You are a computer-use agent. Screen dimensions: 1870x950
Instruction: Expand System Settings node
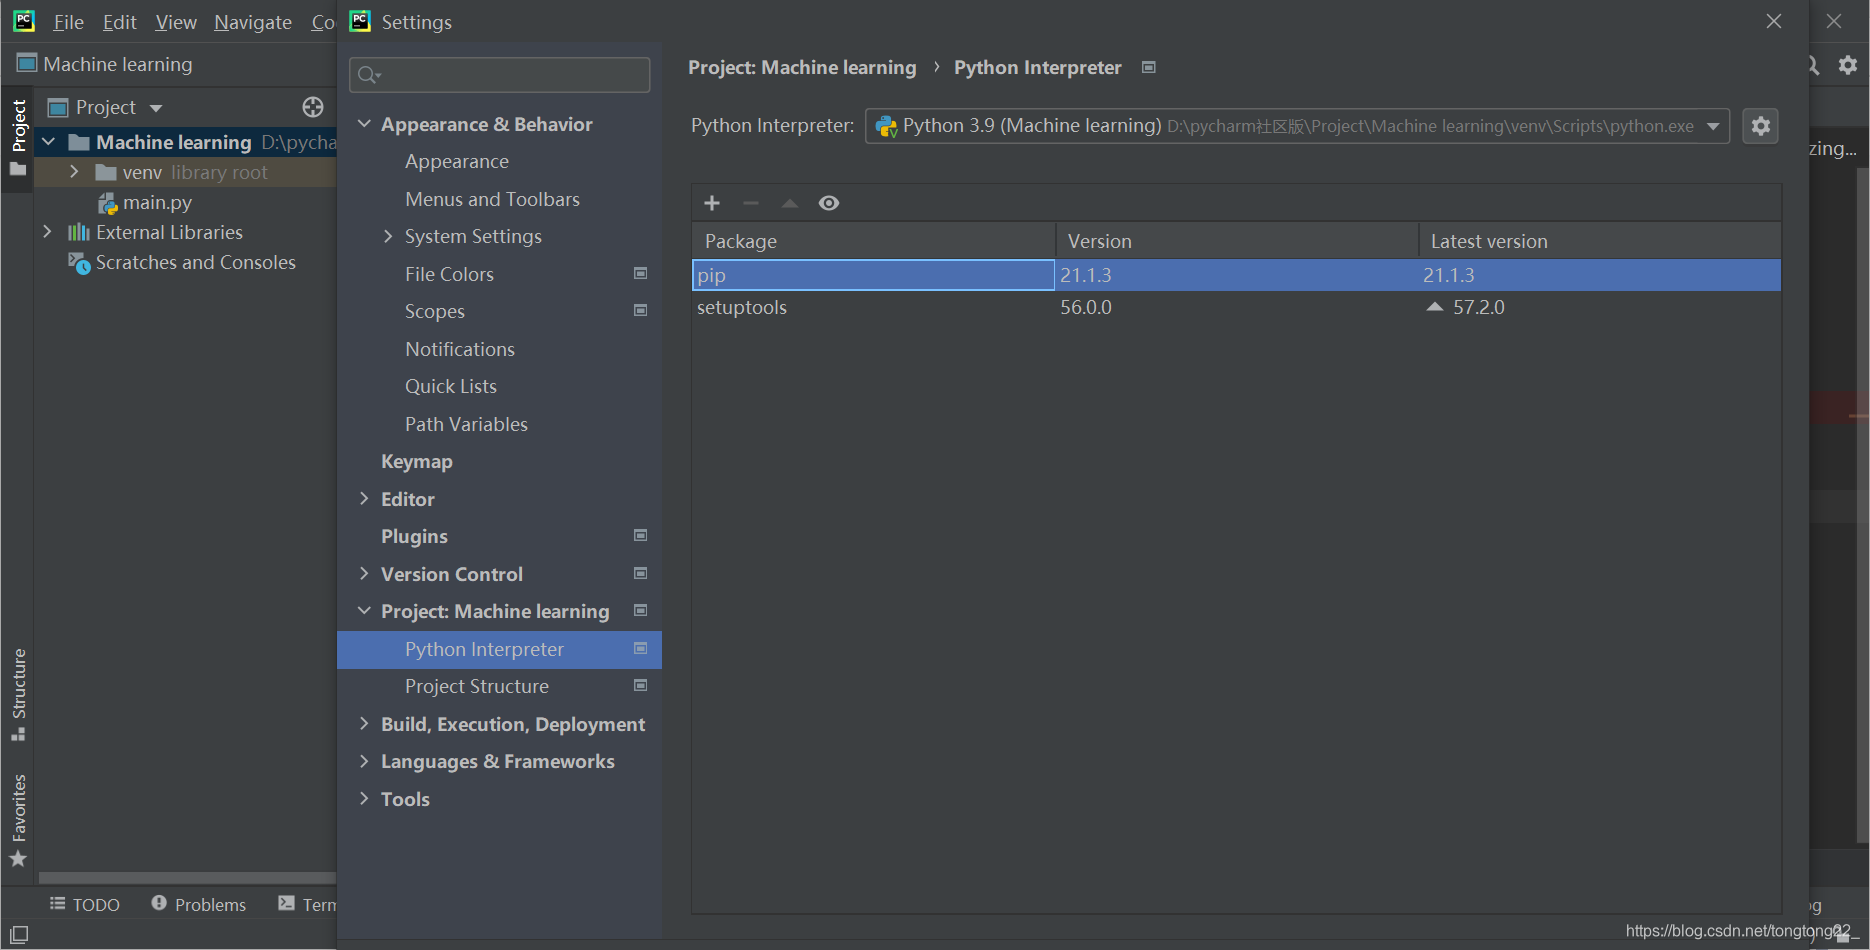(x=388, y=237)
